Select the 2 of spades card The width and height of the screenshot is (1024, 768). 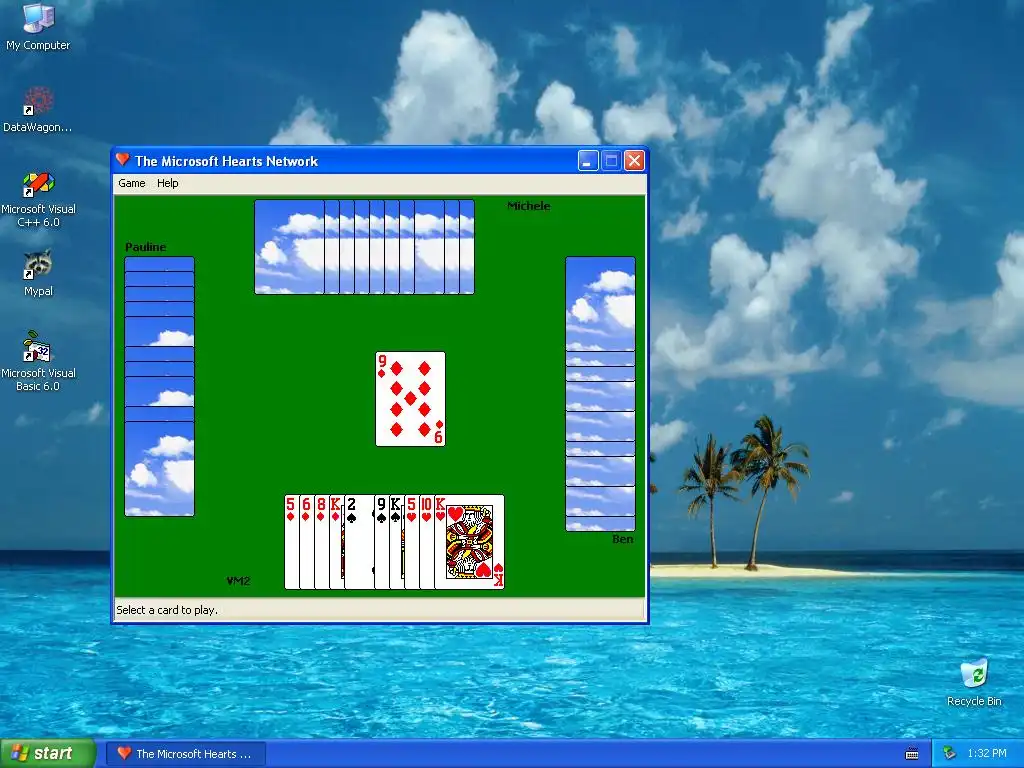359,542
